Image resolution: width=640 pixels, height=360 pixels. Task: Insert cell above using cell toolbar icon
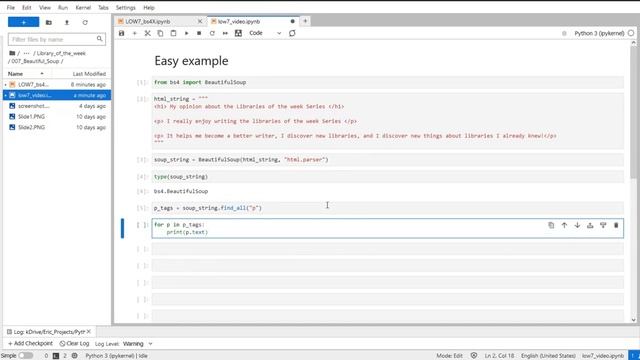(x=590, y=225)
